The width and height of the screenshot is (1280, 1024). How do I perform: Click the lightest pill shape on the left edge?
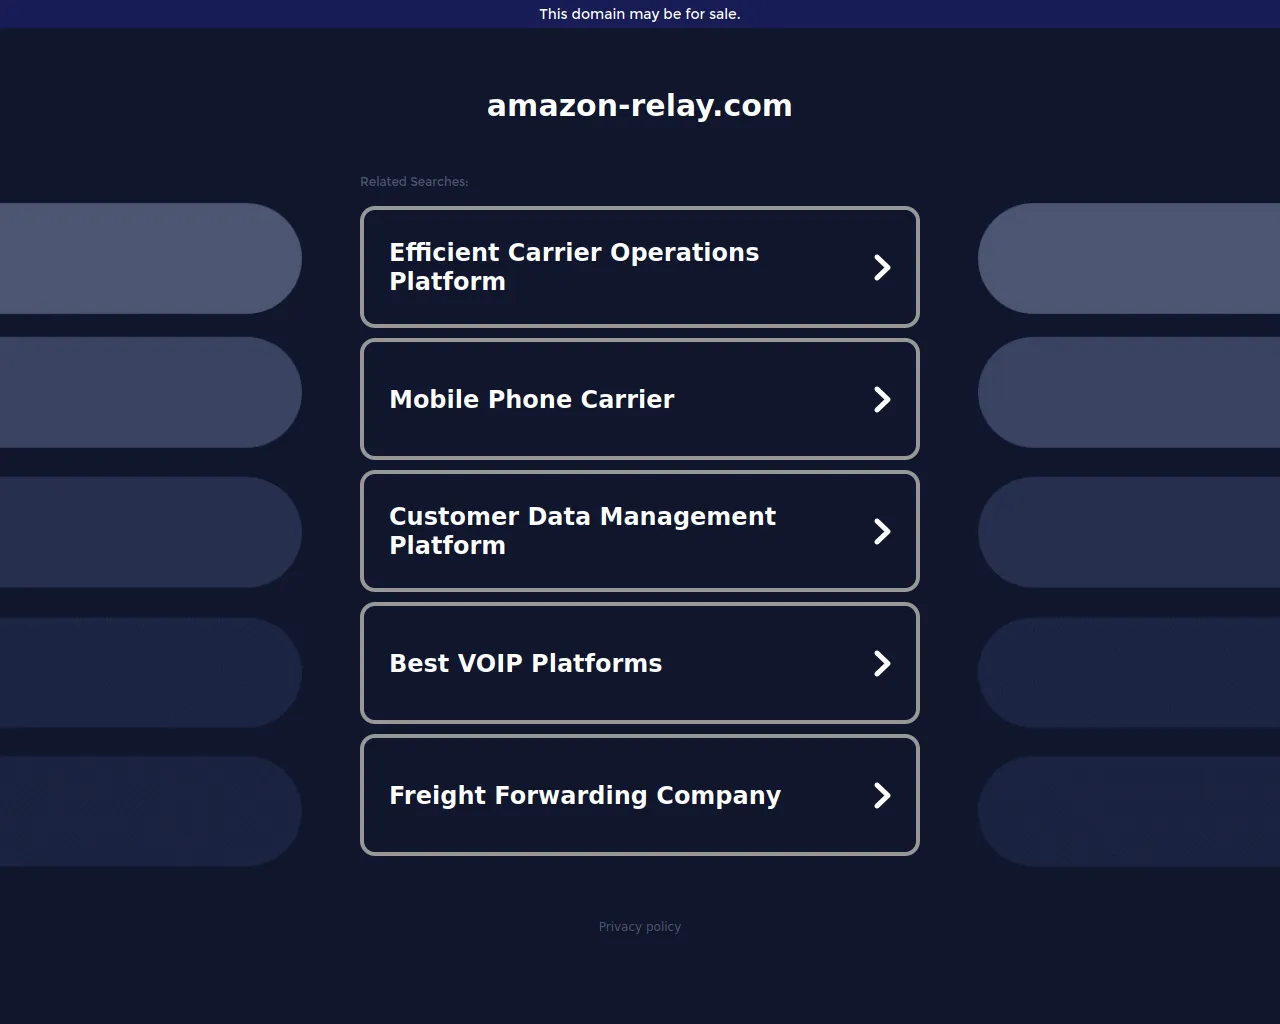tap(150, 258)
